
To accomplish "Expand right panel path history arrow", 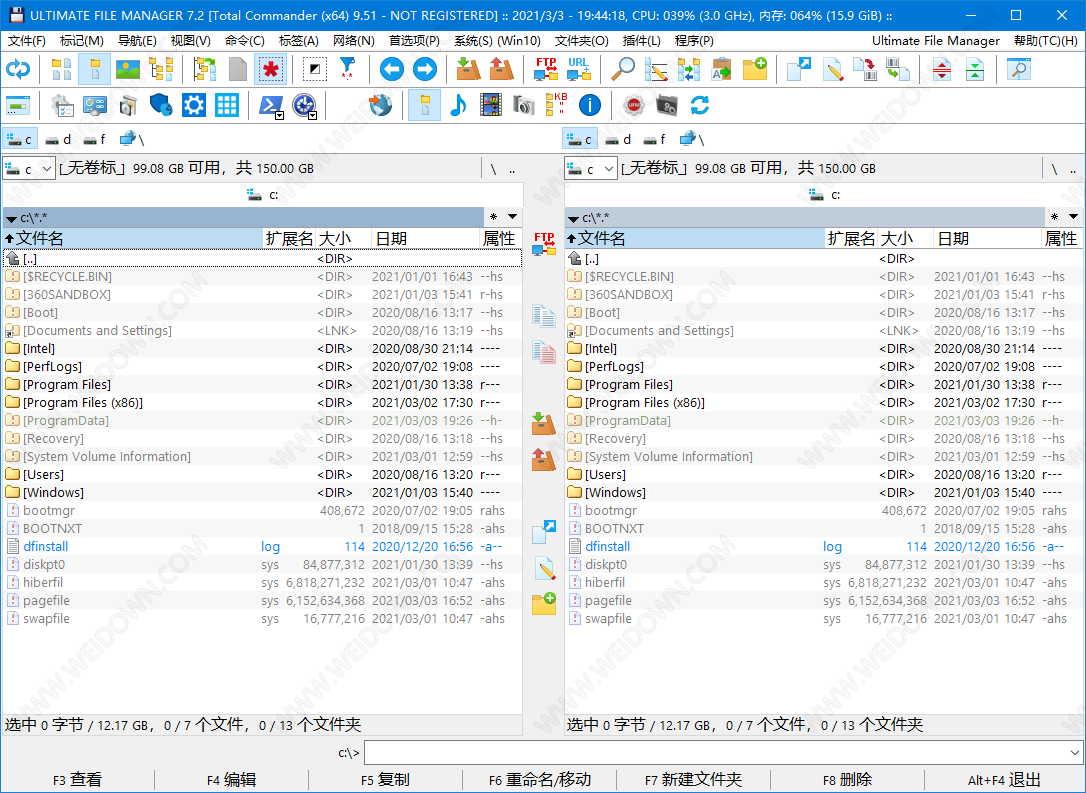I will [1074, 217].
